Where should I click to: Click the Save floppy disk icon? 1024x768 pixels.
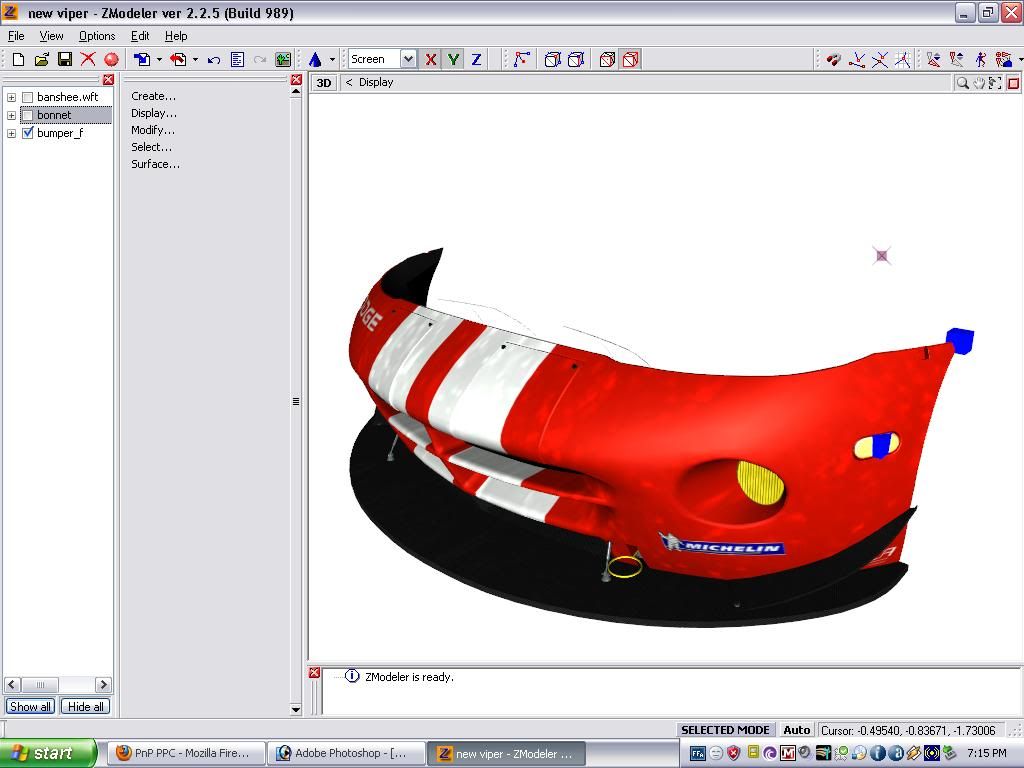pyautogui.click(x=64, y=60)
